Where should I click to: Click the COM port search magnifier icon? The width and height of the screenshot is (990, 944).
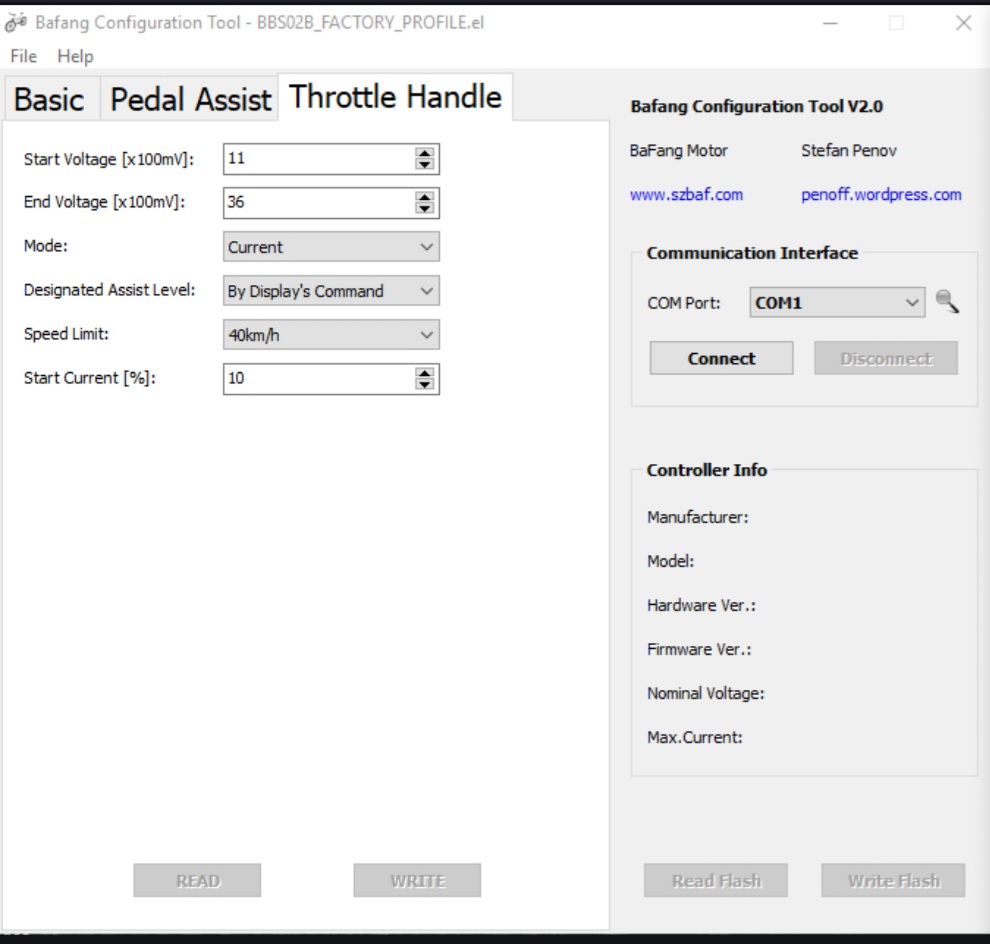(x=947, y=302)
